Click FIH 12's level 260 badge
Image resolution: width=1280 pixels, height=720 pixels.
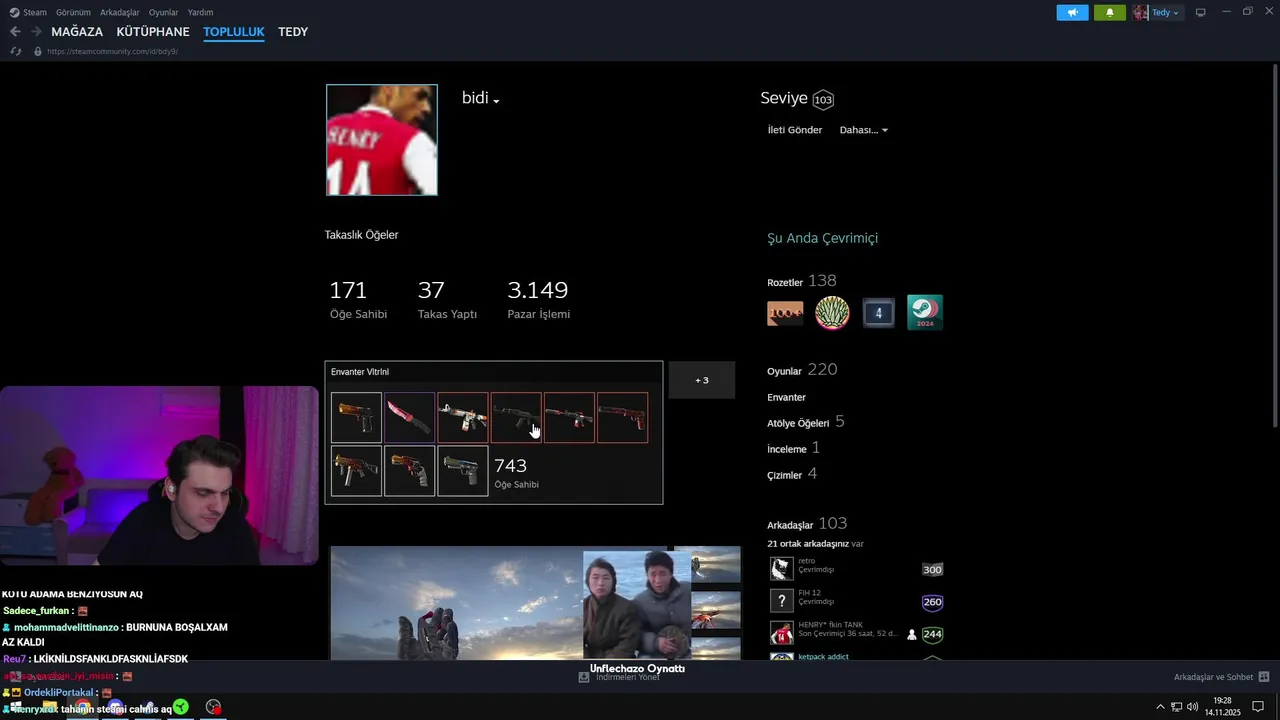point(932,602)
